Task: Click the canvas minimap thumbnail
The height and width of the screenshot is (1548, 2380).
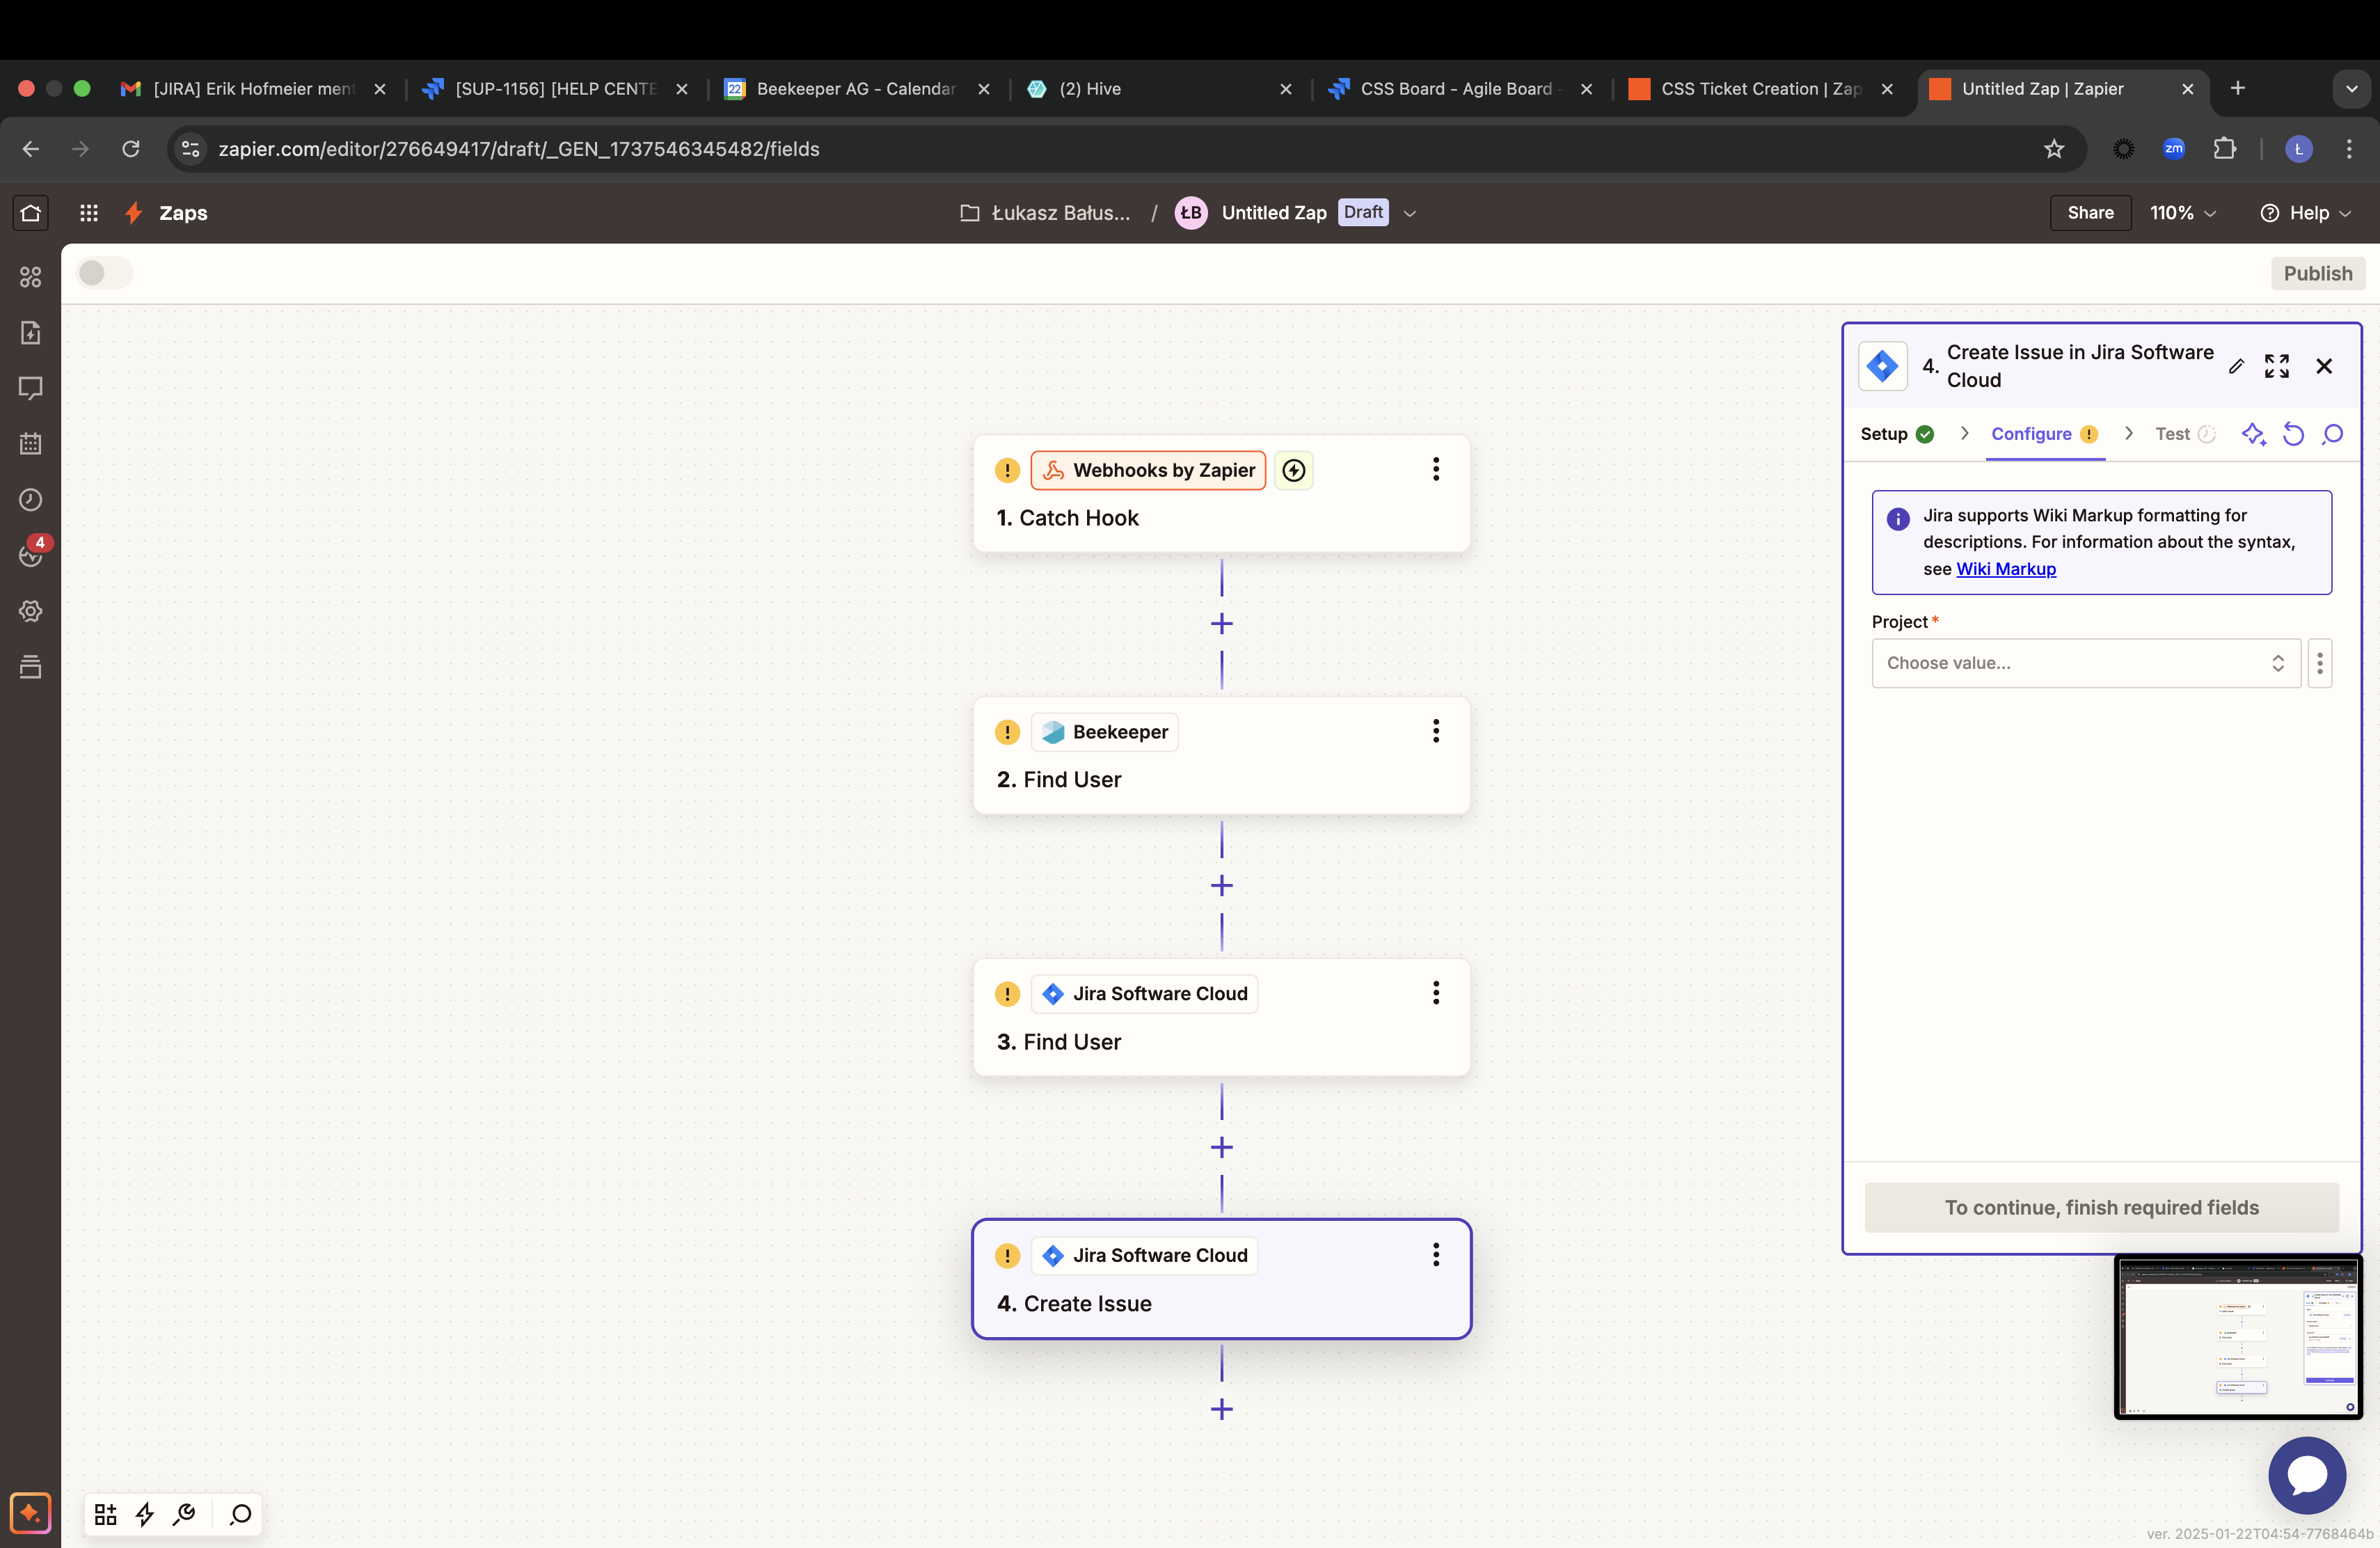Action: [2238, 1337]
